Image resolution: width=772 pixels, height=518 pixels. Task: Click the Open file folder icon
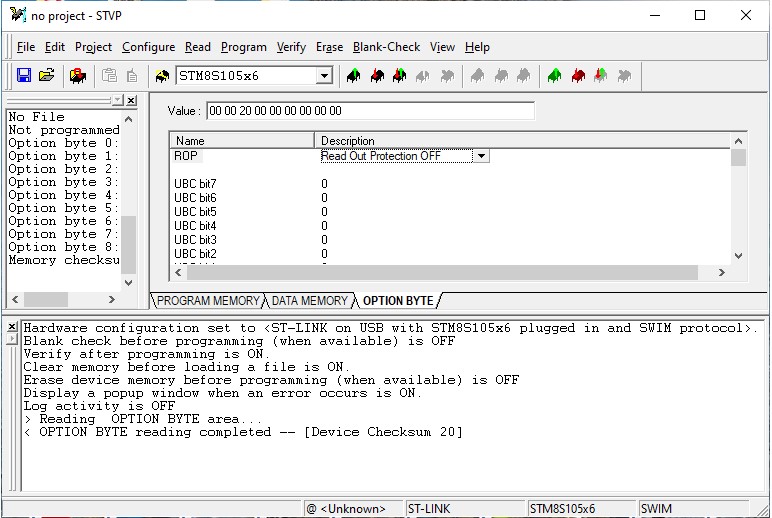click(47, 76)
